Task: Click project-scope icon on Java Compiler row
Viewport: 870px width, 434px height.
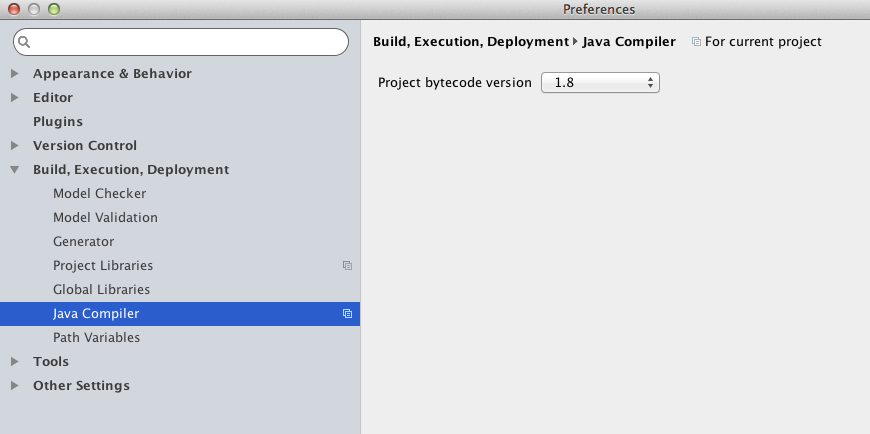Action: 347,314
